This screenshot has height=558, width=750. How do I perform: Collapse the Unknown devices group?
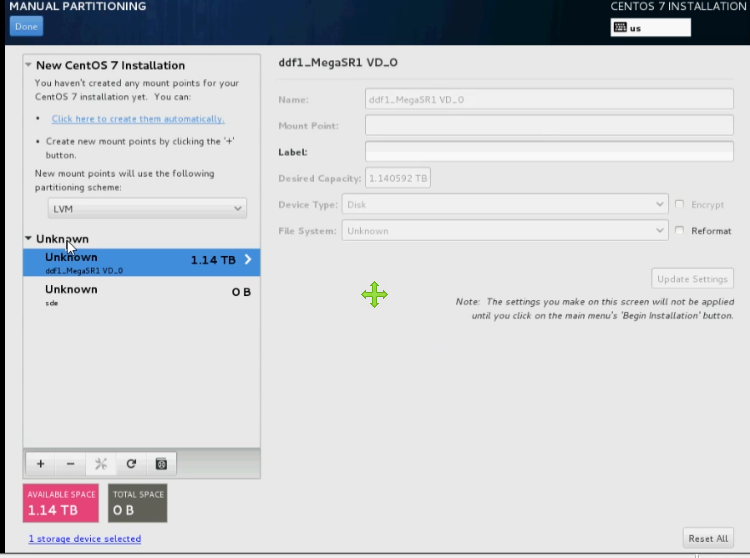28,238
